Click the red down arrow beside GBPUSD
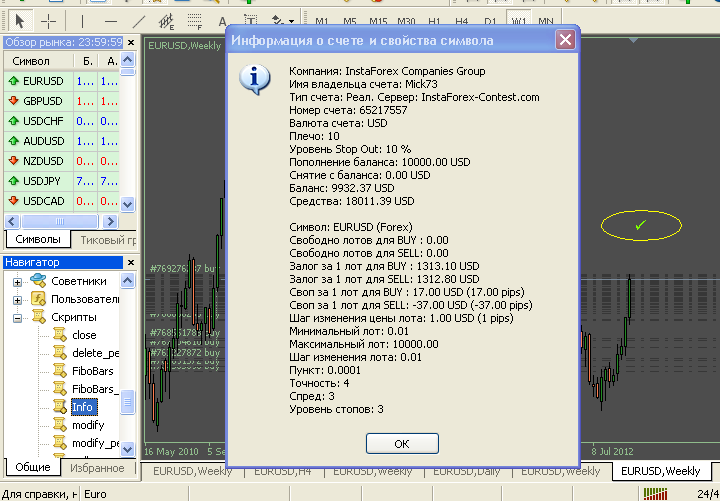 13,101
